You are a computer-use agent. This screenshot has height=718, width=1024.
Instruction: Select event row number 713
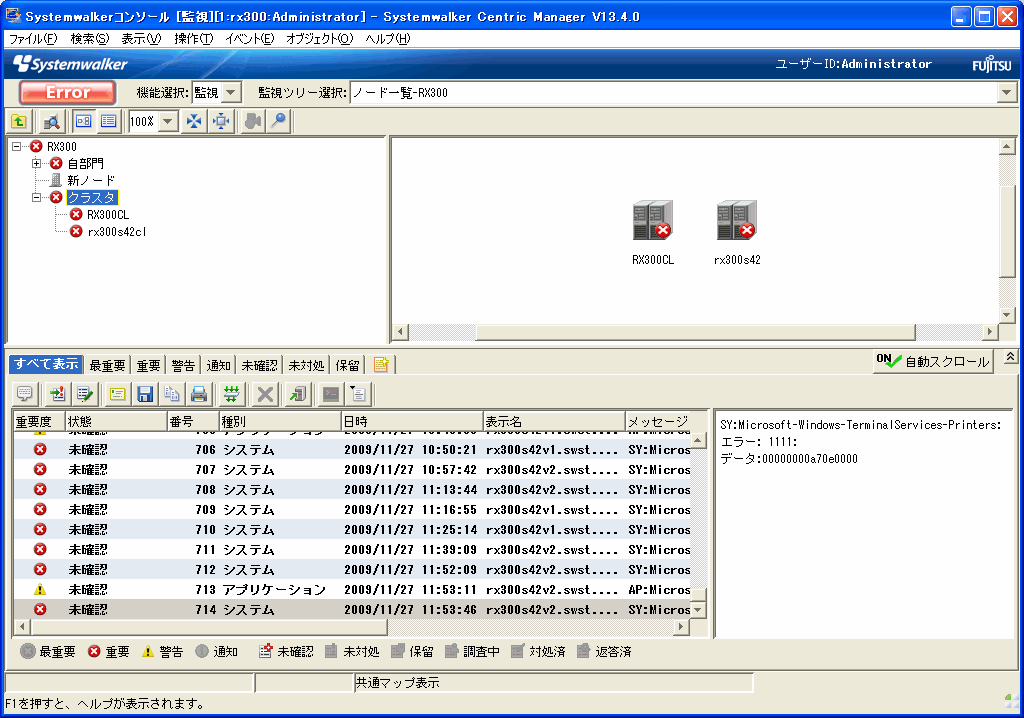[353, 589]
